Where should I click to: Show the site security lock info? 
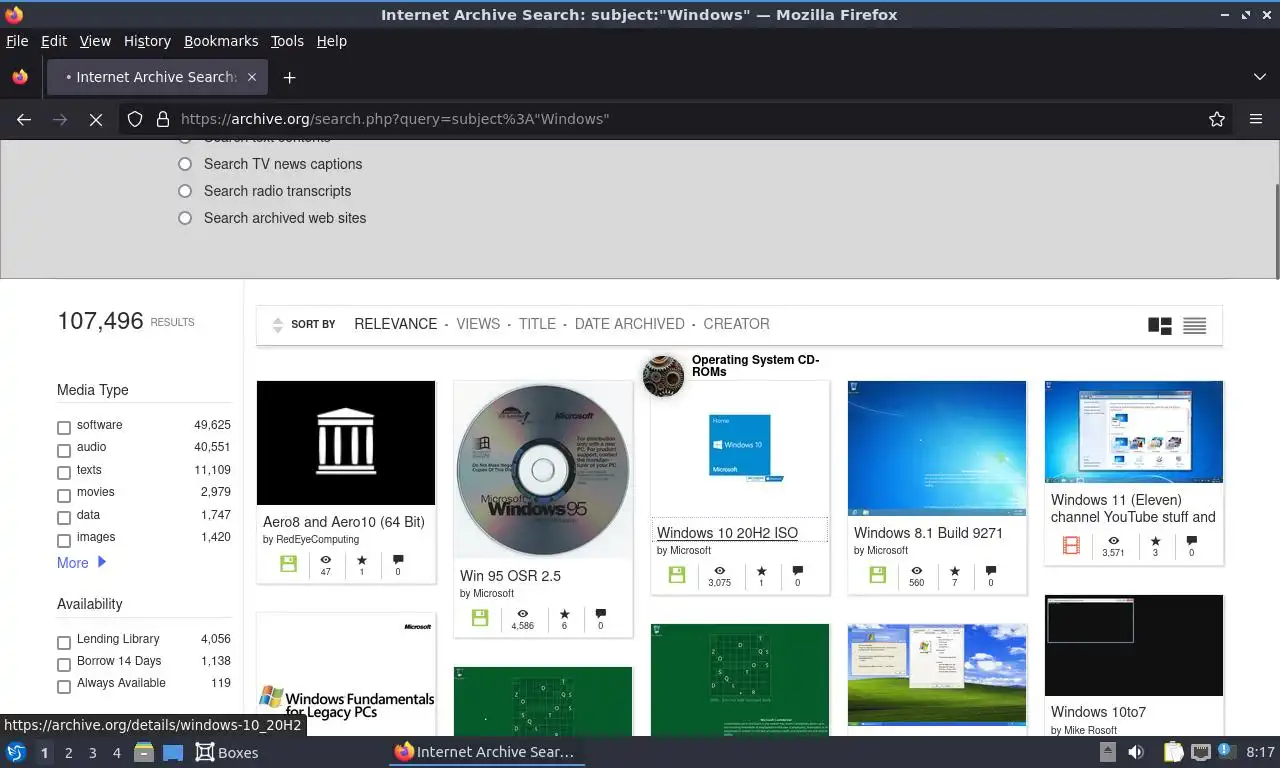pyautogui.click(x=163, y=119)
